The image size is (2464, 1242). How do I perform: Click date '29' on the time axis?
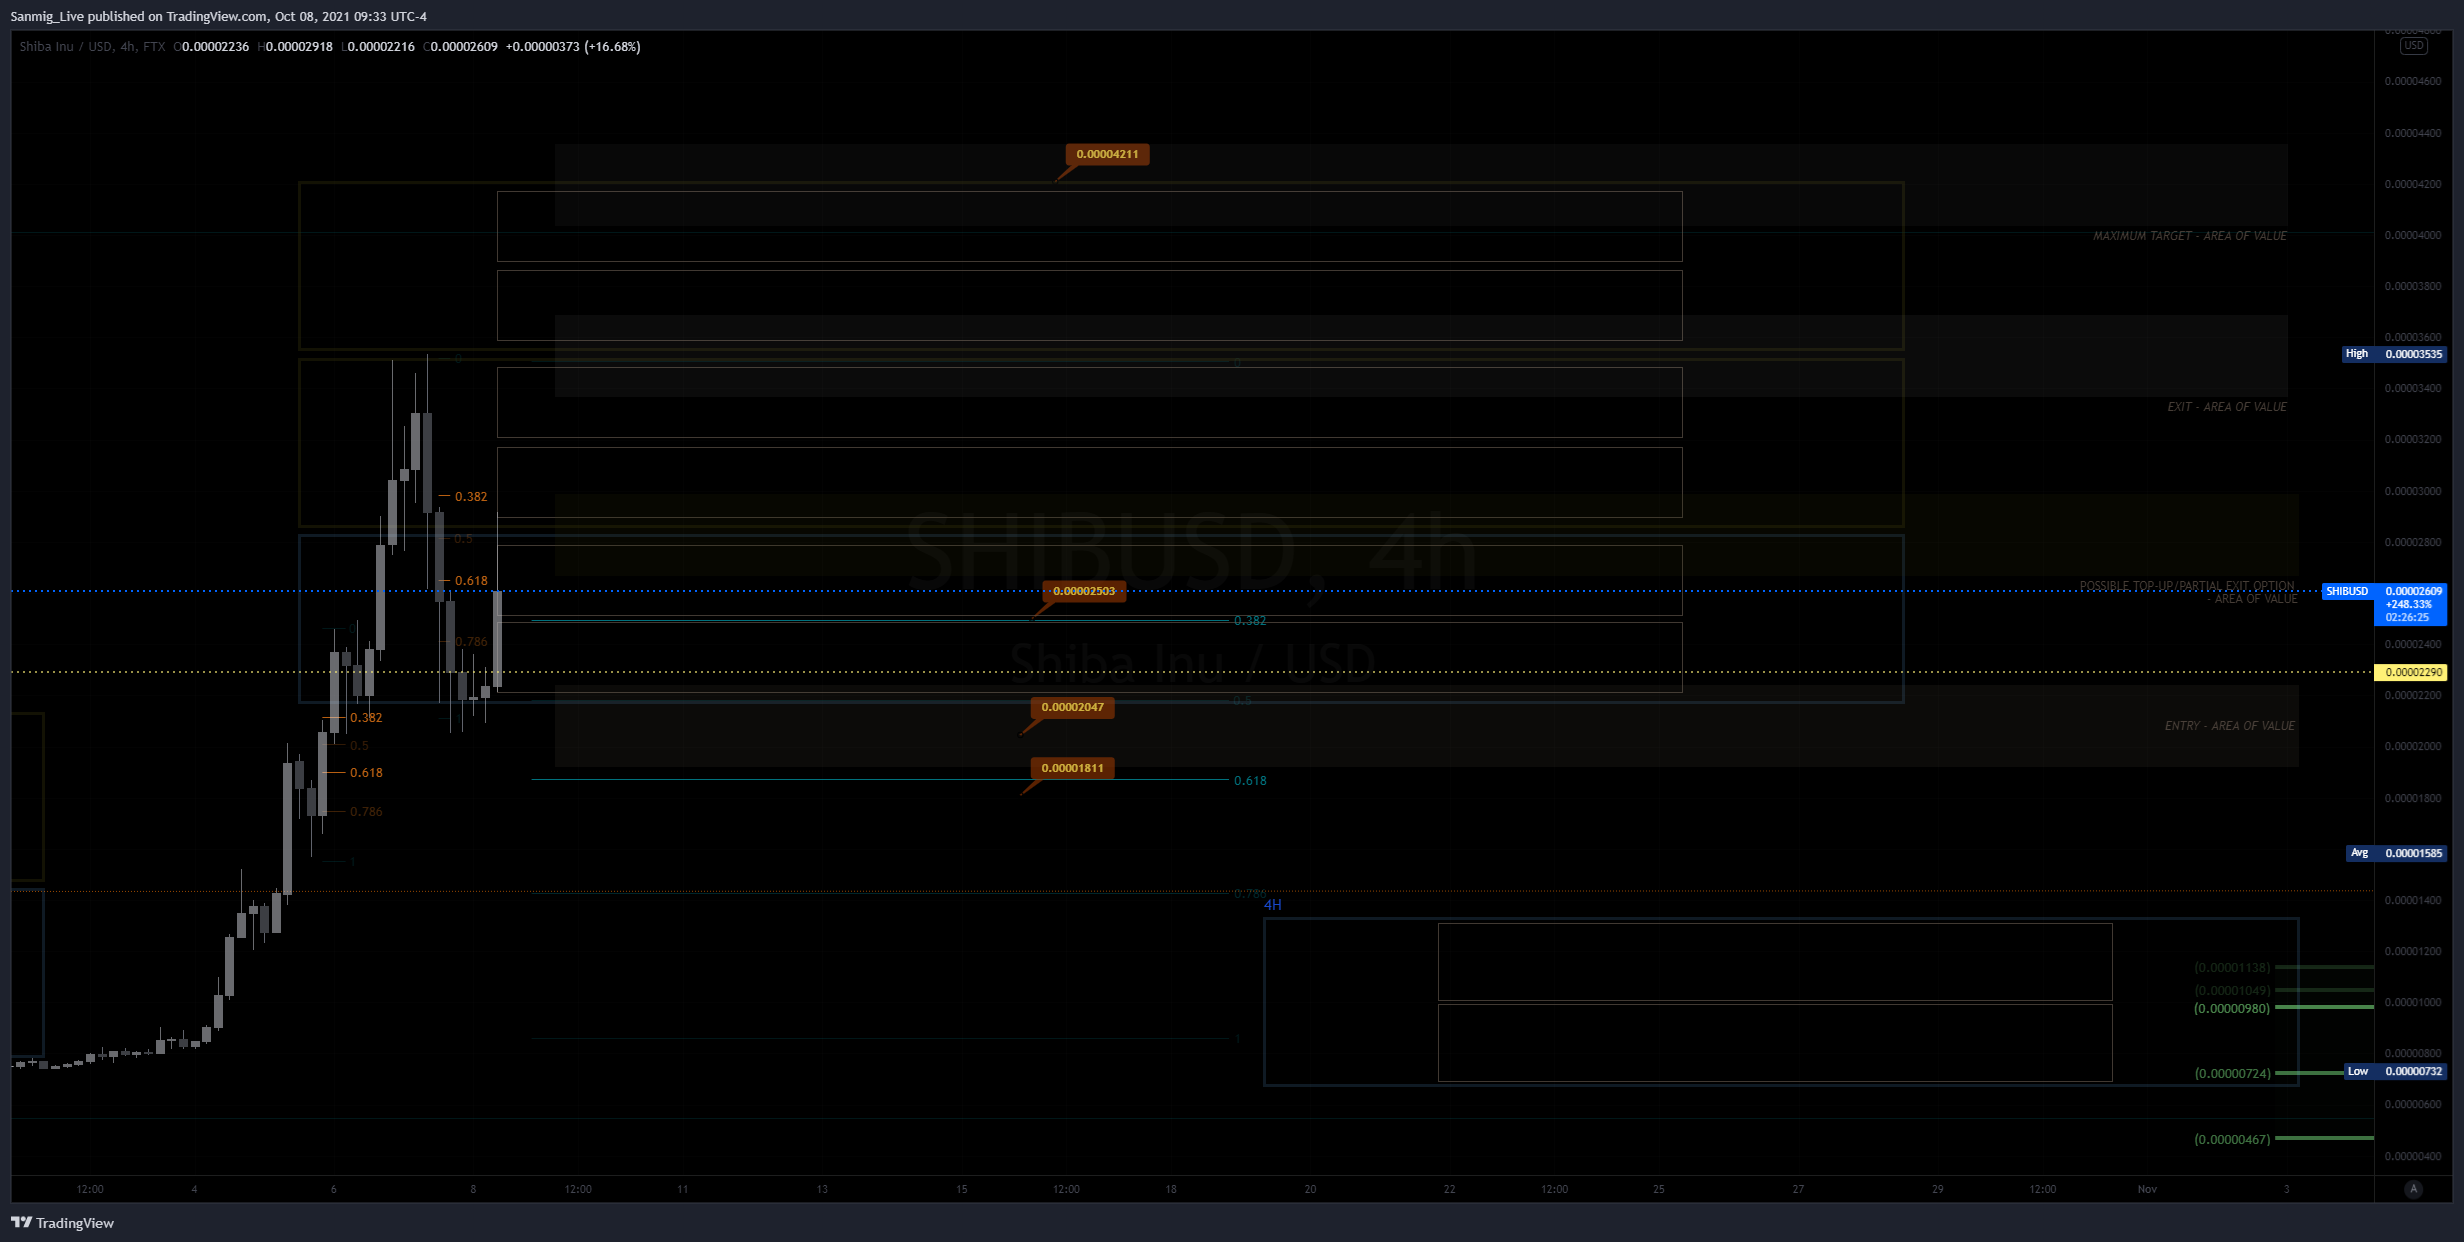tap(1938, 1189)
